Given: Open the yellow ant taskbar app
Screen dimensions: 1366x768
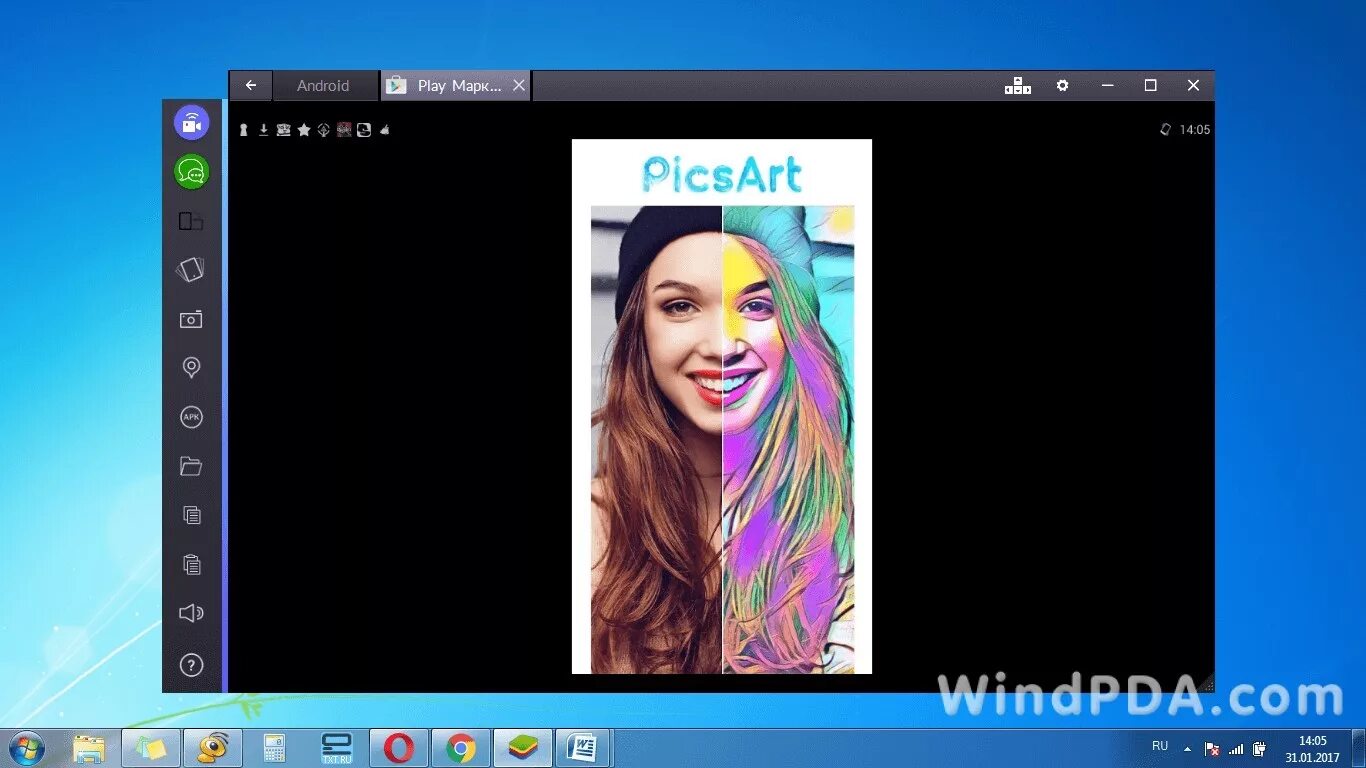Looking at the screenshot, I should click(x=213, y=748).
